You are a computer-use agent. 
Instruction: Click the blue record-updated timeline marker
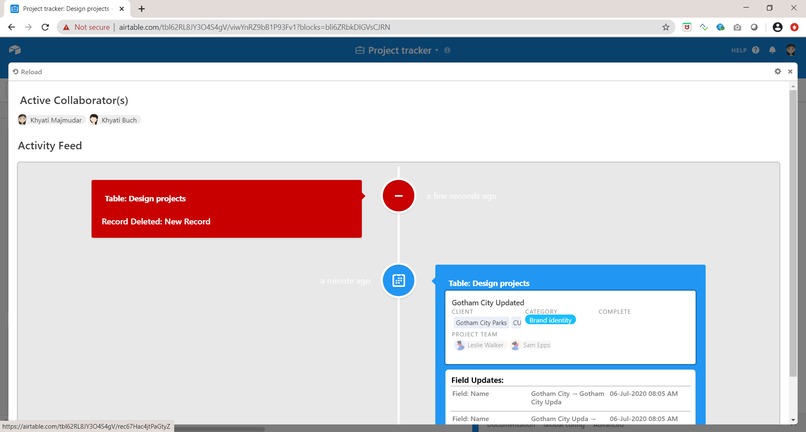(398, 280)
